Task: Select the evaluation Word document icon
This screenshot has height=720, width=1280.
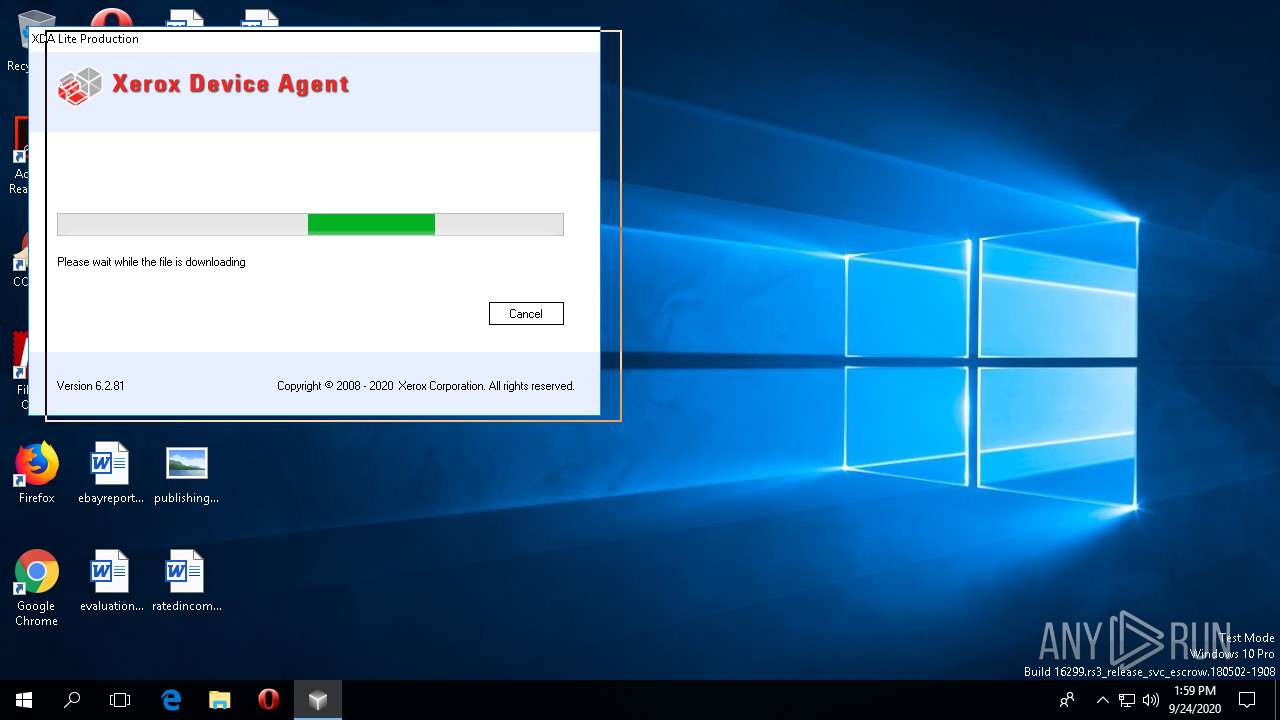Action: pos(111,581)
